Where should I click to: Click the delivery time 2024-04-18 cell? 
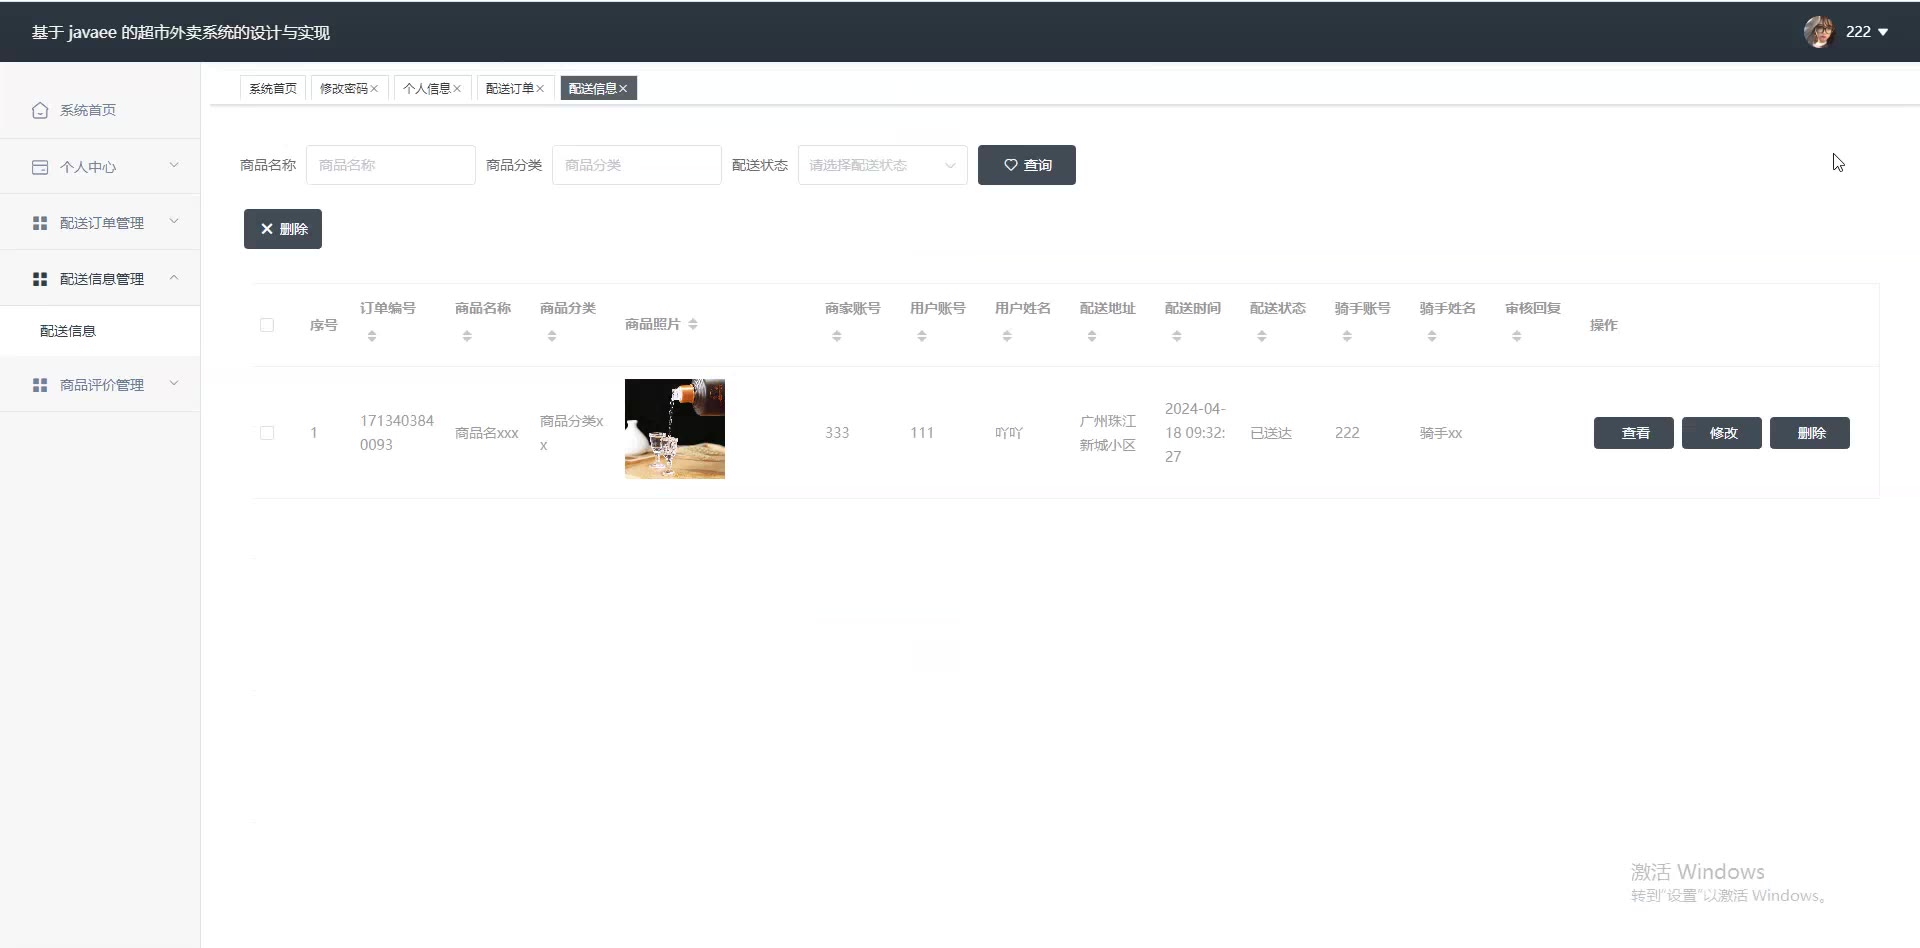(1195, 433)
